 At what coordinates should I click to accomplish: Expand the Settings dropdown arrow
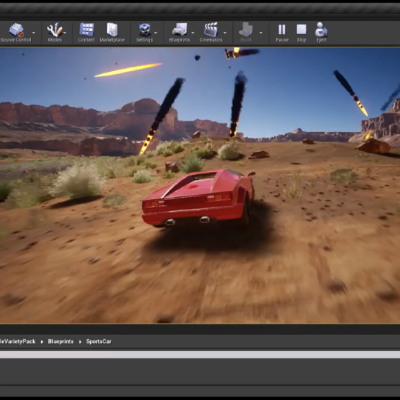tap(156, 33)
